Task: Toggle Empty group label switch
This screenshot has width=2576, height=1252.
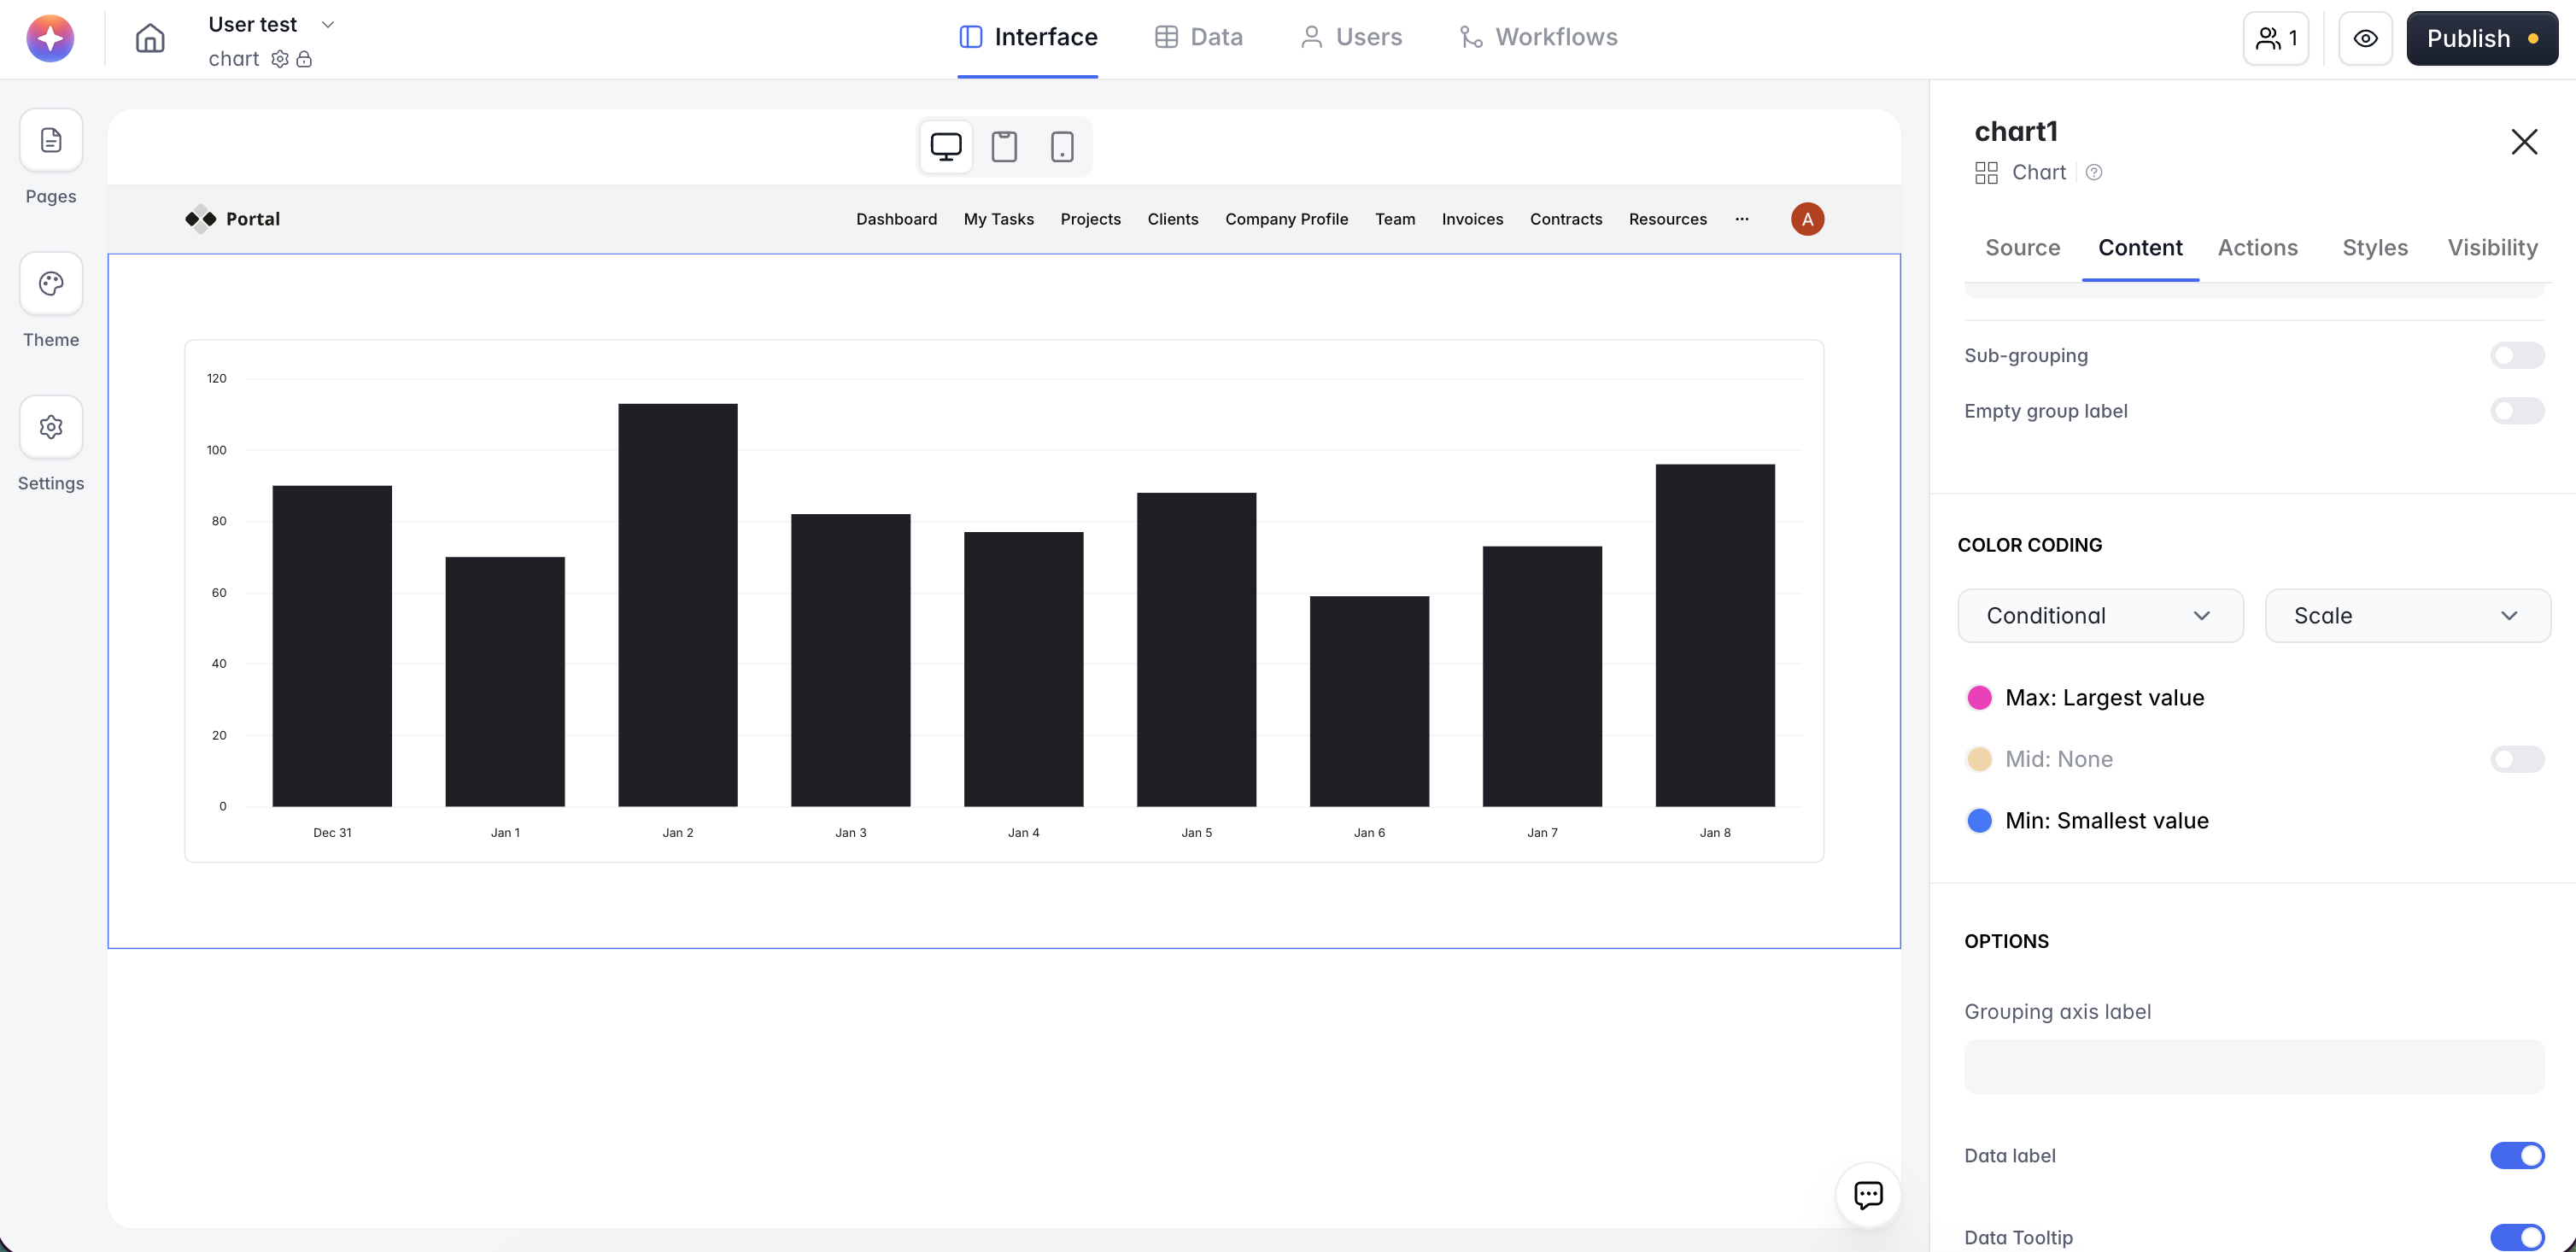Action: tap(2517, 411)
